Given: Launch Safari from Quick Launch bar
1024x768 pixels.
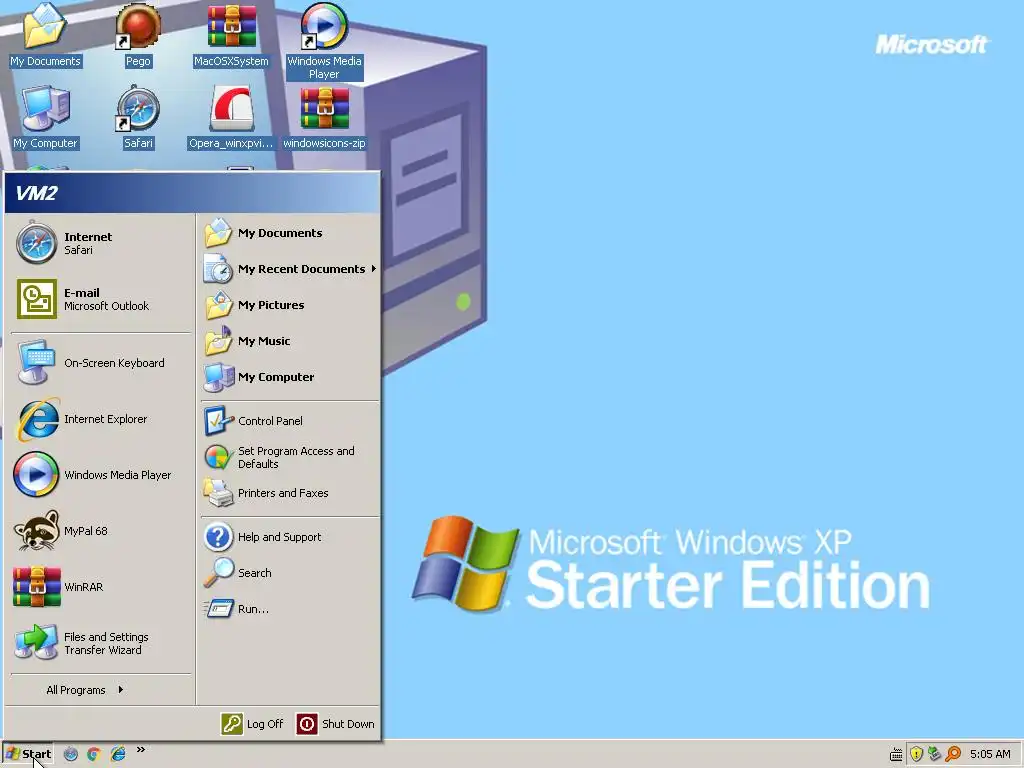Looking at the screenshot, I should point(71,754).
